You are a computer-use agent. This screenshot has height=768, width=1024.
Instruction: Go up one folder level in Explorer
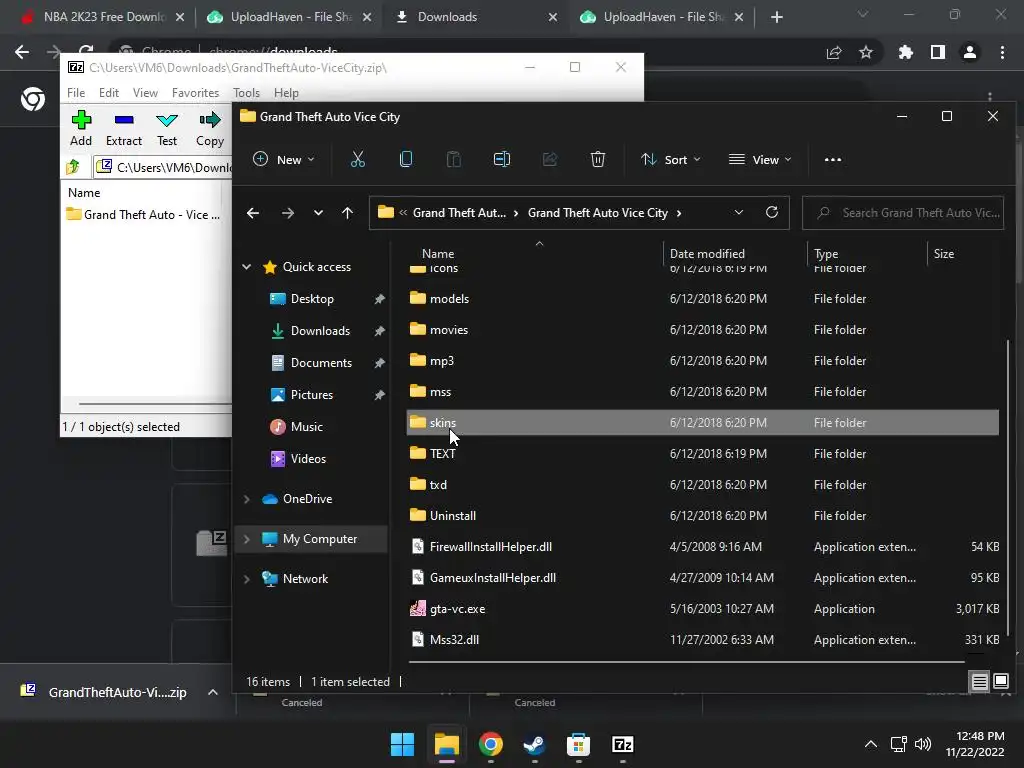pyautogui.click(x=347, y=213)
